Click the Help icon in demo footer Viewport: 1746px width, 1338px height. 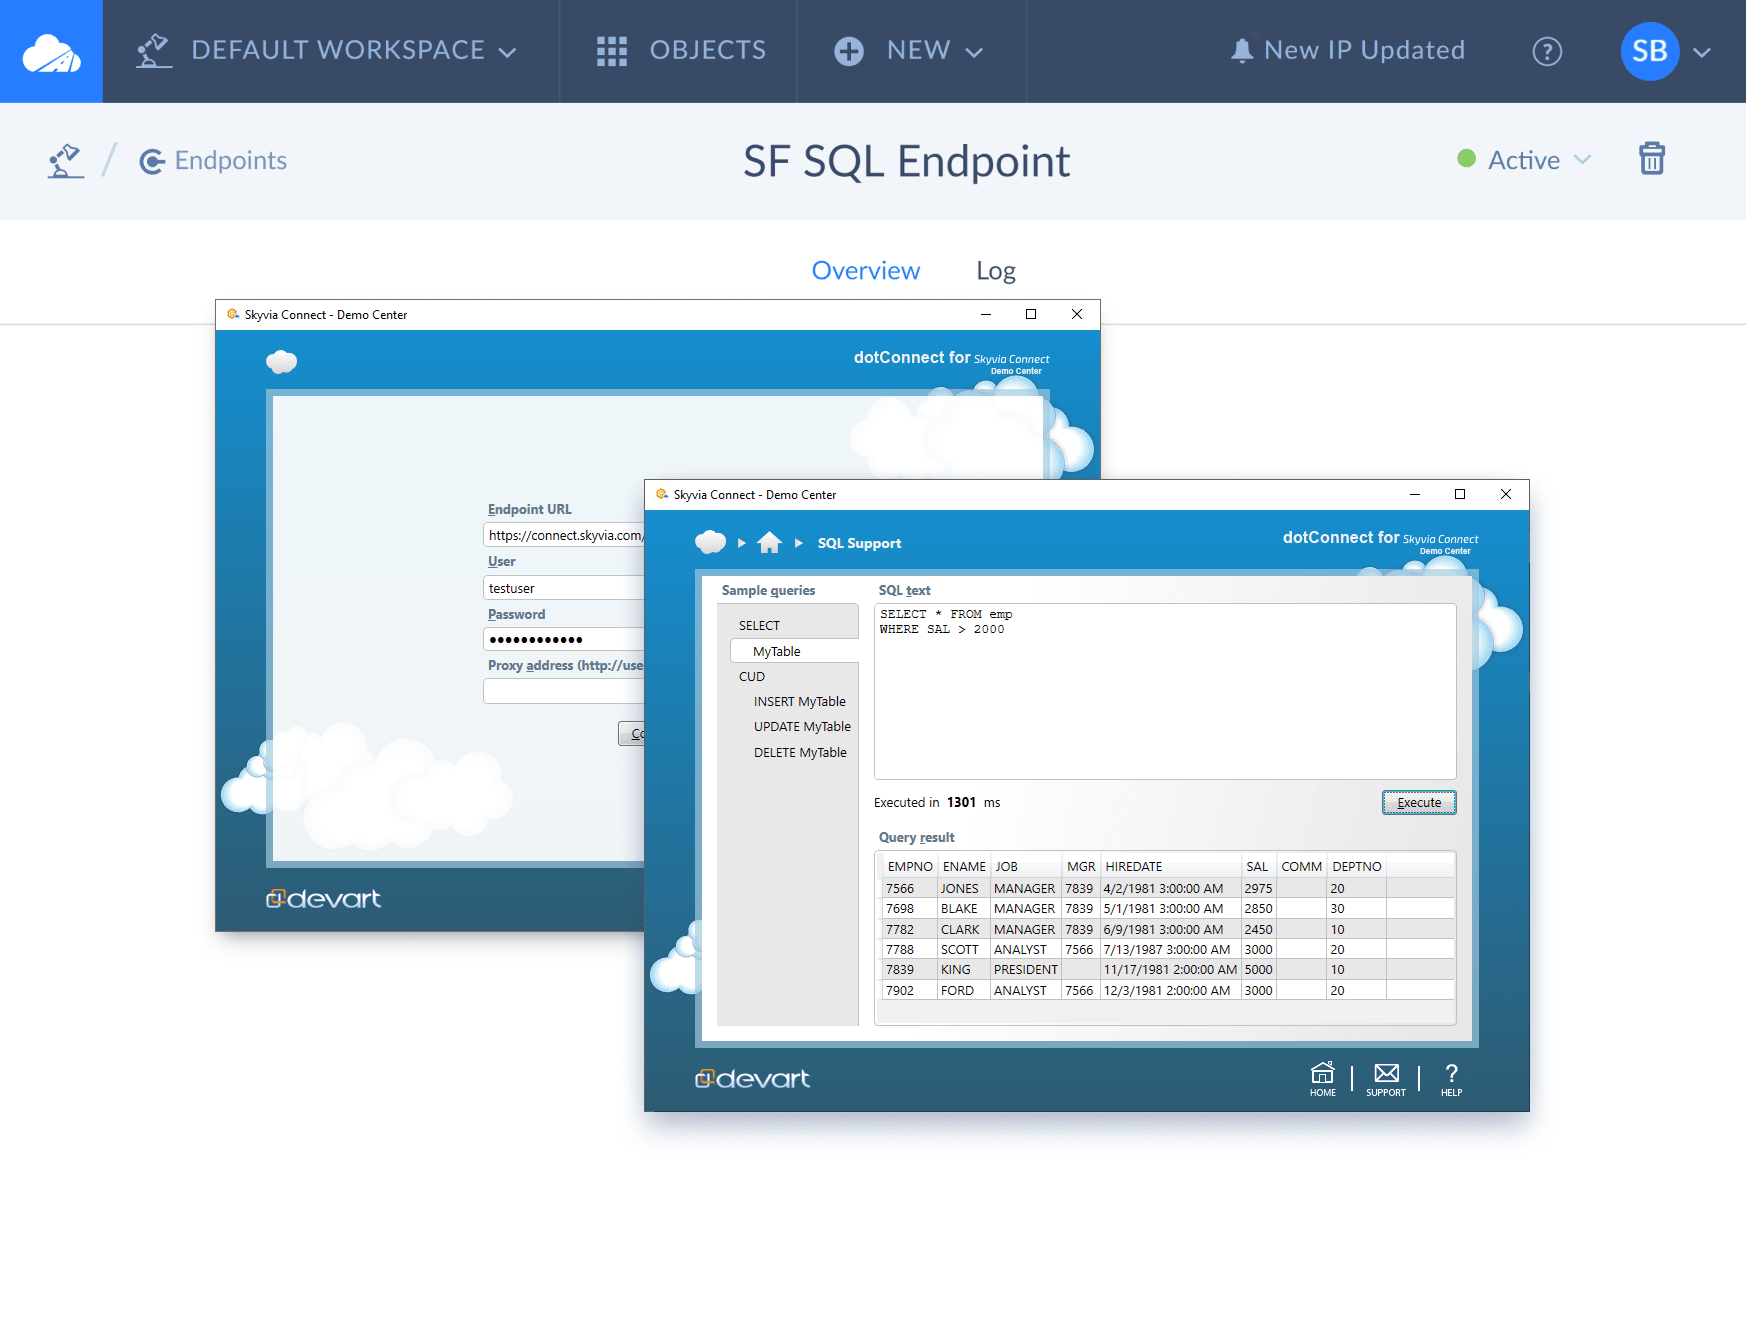[x=1451, y=1078]
